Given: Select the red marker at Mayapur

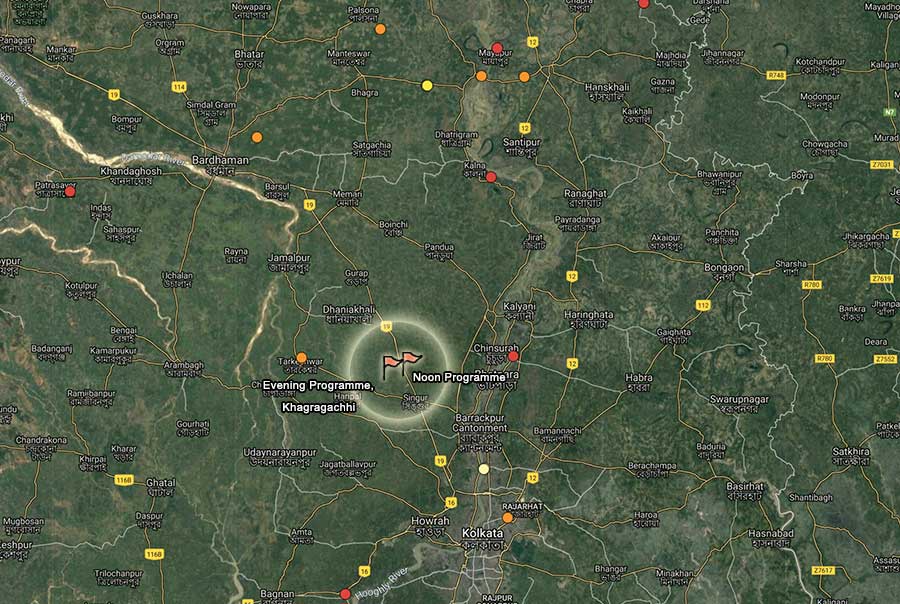Looking at the screenshot, I should [497, 48].
